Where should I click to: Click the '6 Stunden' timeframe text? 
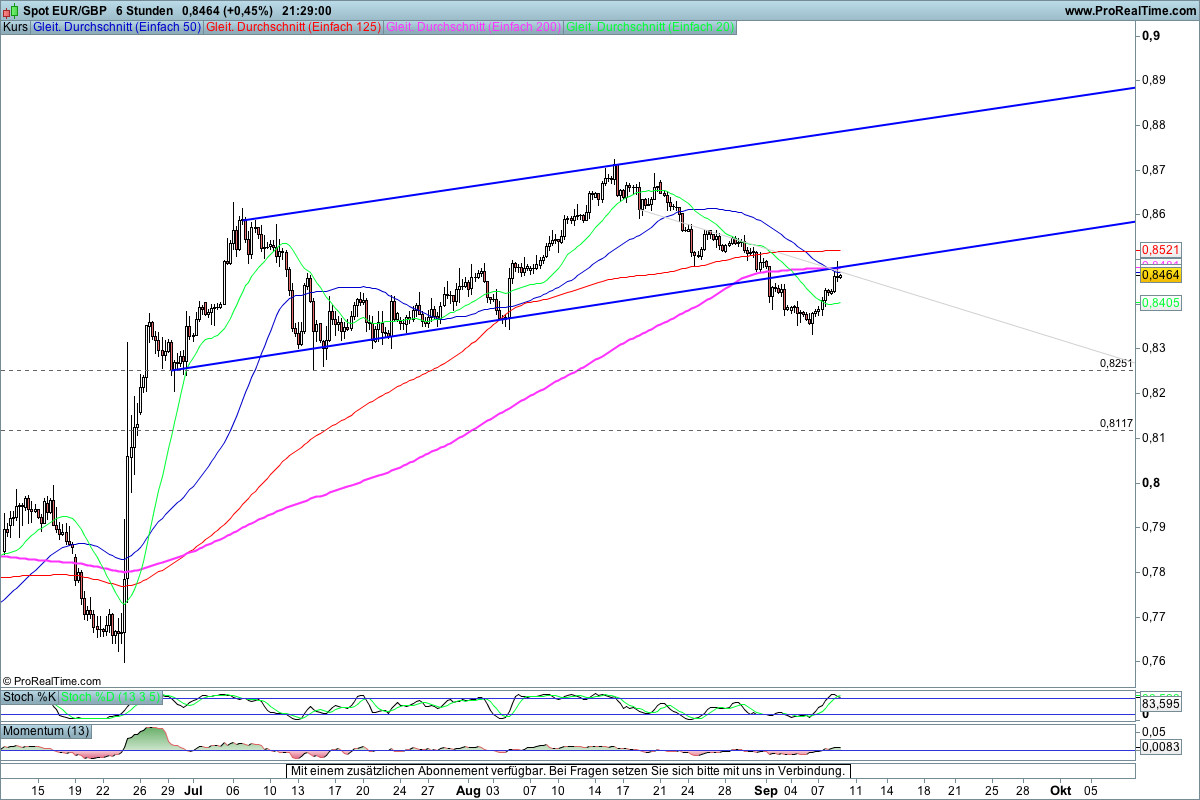click(x=143, y=10)
